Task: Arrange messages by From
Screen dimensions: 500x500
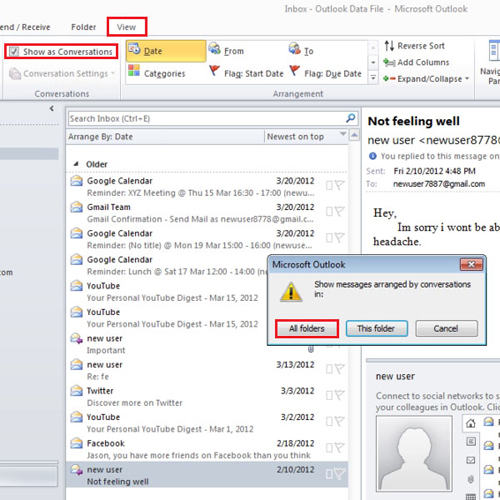Action: point(227,50)
